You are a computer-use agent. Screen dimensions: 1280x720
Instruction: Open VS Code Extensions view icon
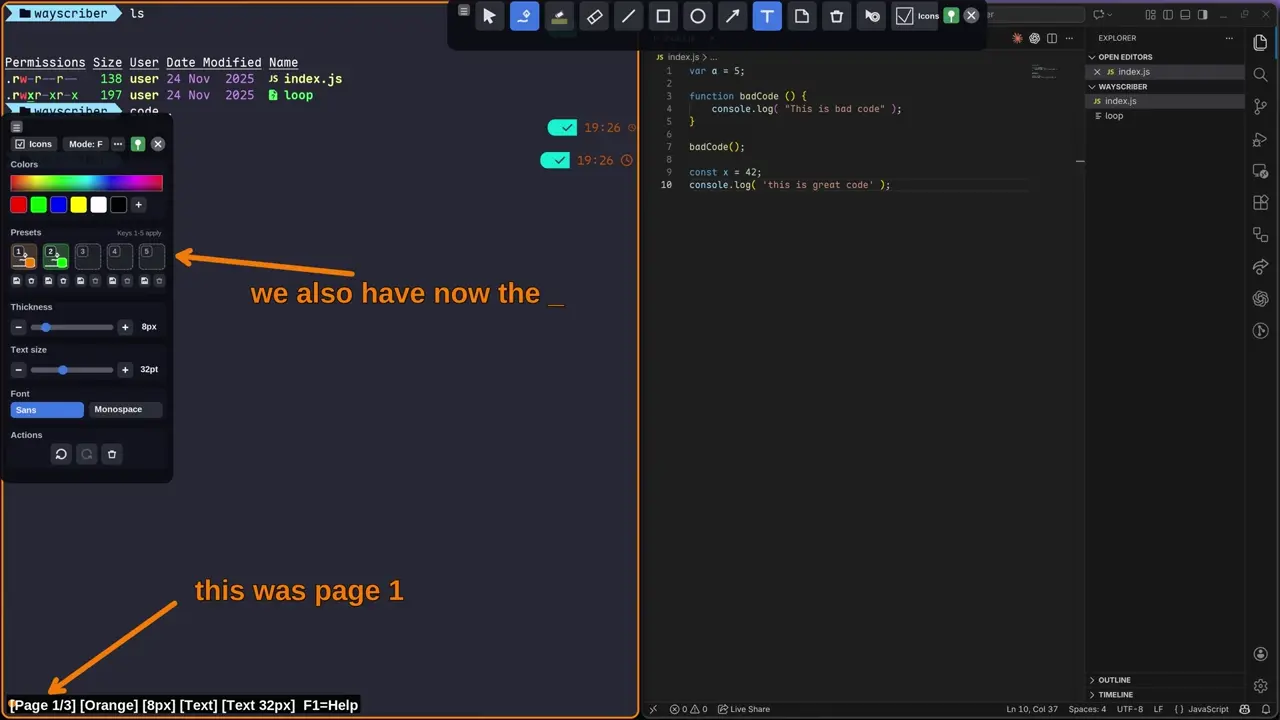tap(1260, 203)
